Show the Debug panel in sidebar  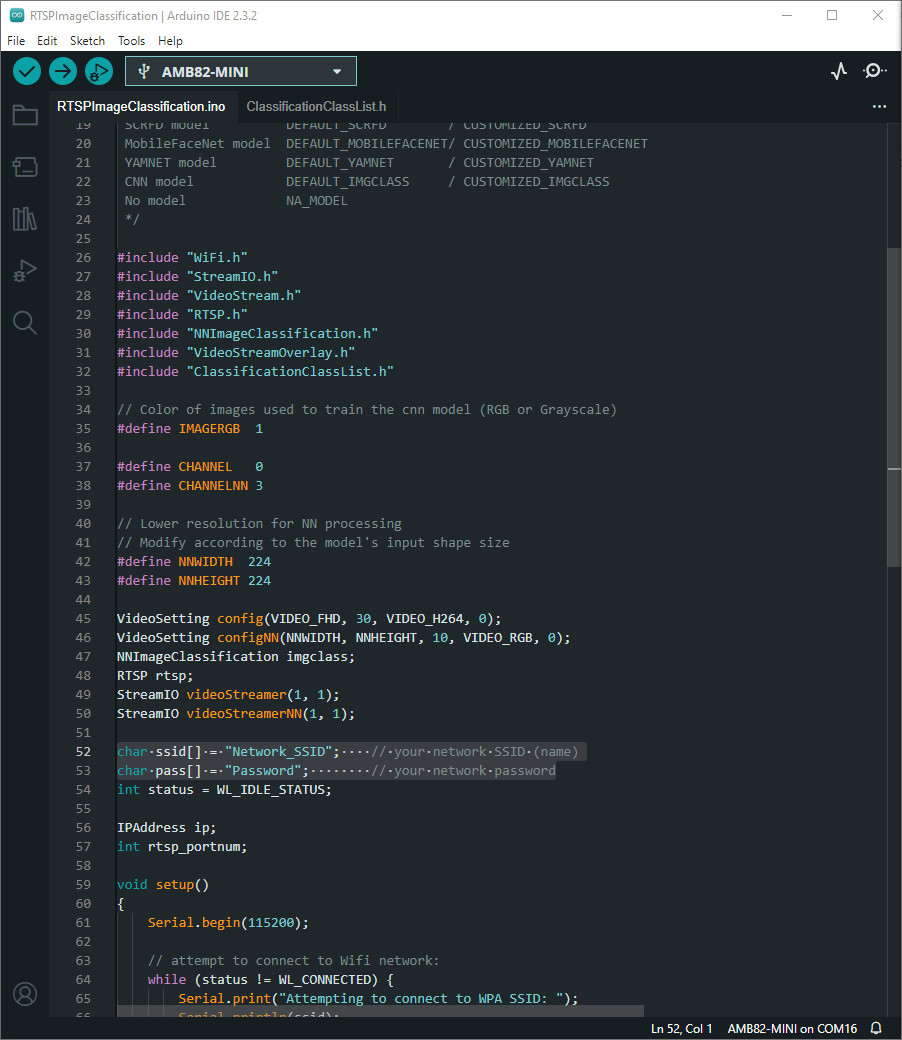click(25, 271)
